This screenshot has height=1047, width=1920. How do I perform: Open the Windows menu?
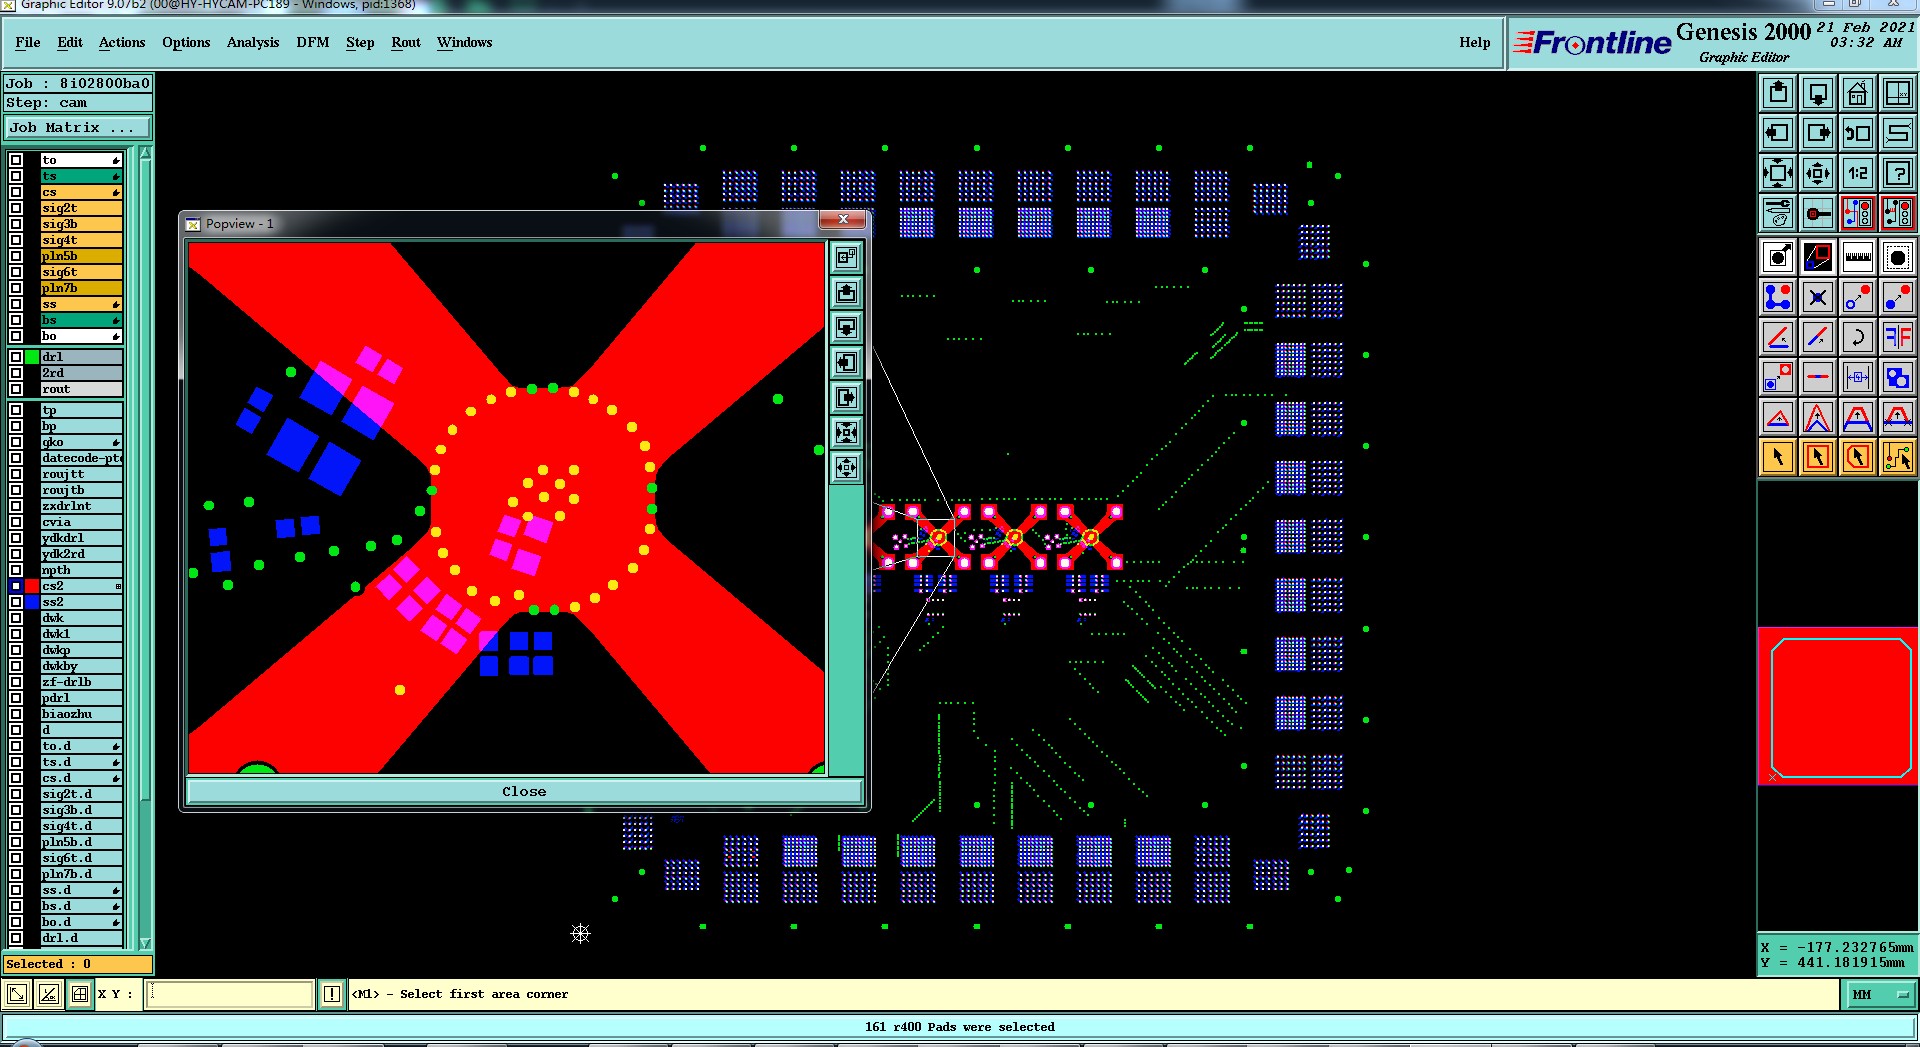click(x=465, y=42)
